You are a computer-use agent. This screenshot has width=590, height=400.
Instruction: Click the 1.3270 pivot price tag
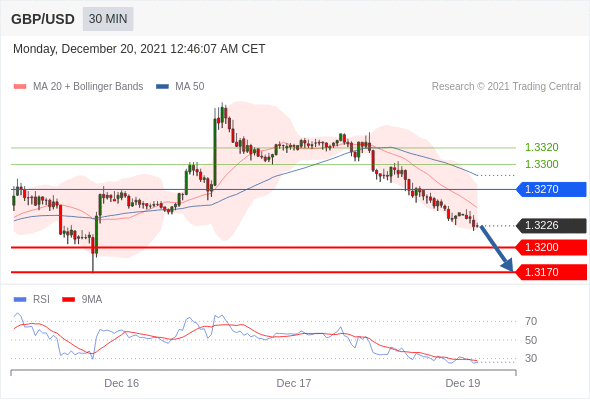551,189
